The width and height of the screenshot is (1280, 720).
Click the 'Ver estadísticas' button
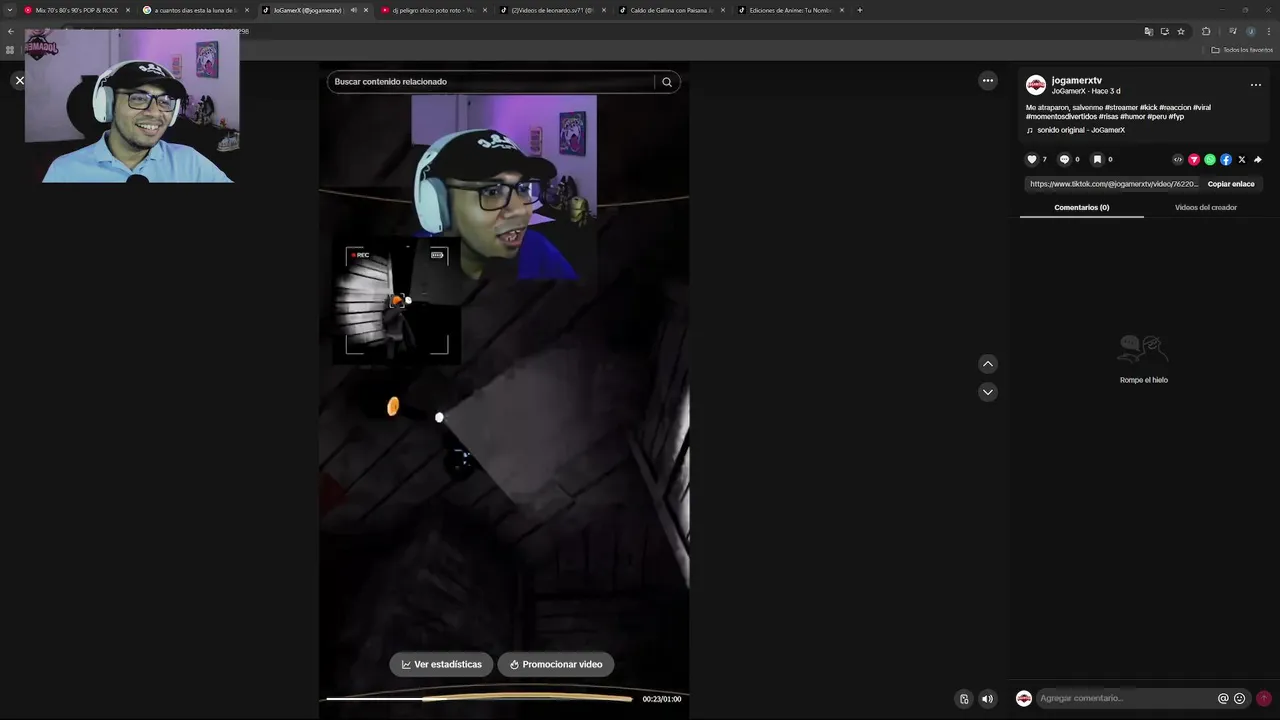pos(442,664)
